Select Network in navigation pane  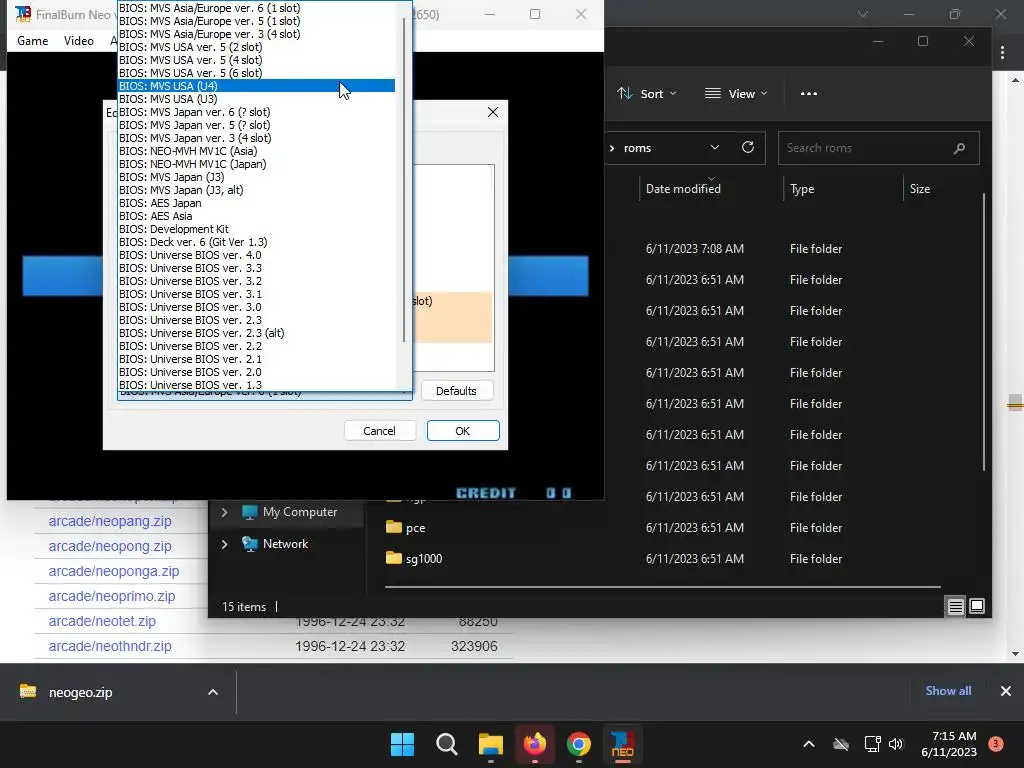(275, 544)
